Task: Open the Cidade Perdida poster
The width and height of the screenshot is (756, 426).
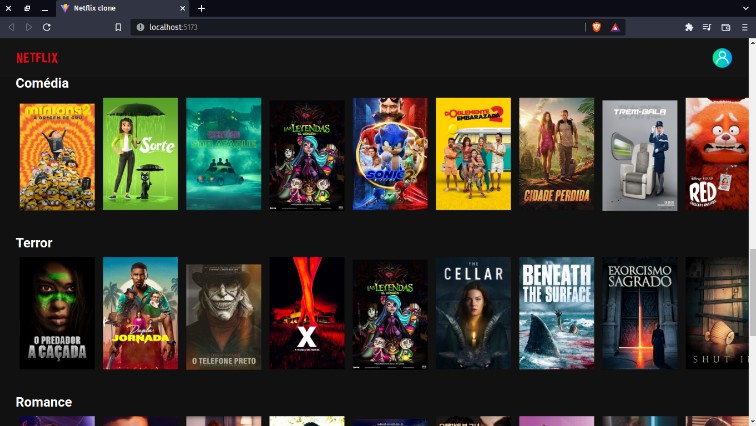Action: 556,154
